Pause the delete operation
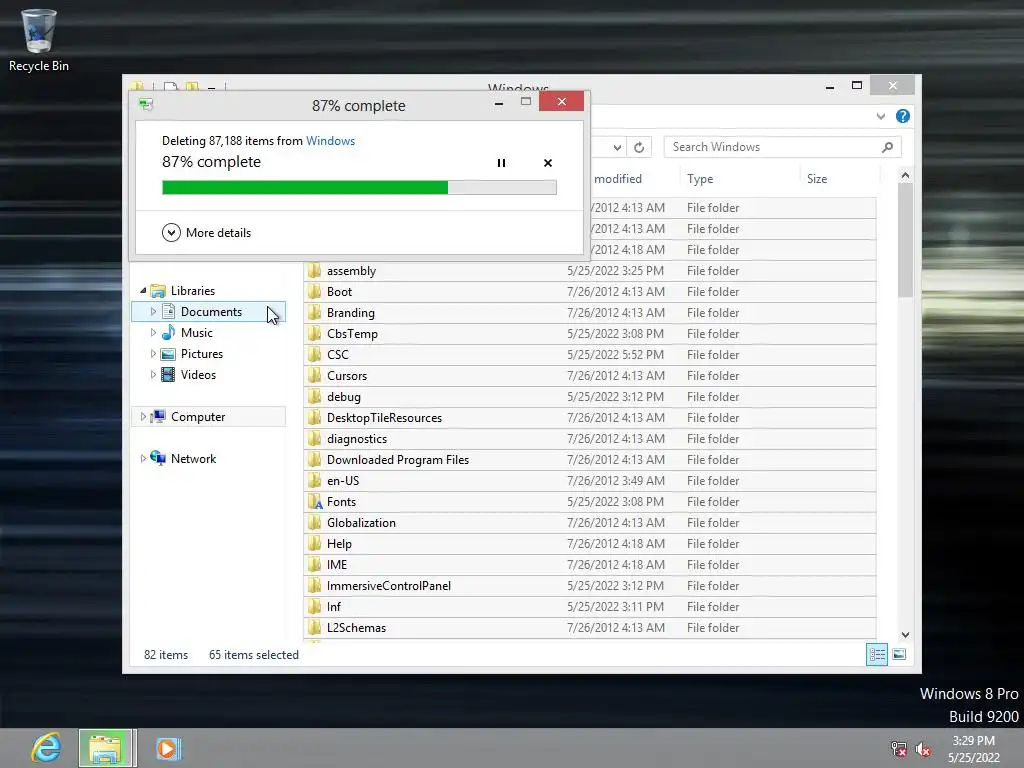The width and height of the screenshot is (1024, 768). pos(501,163)
